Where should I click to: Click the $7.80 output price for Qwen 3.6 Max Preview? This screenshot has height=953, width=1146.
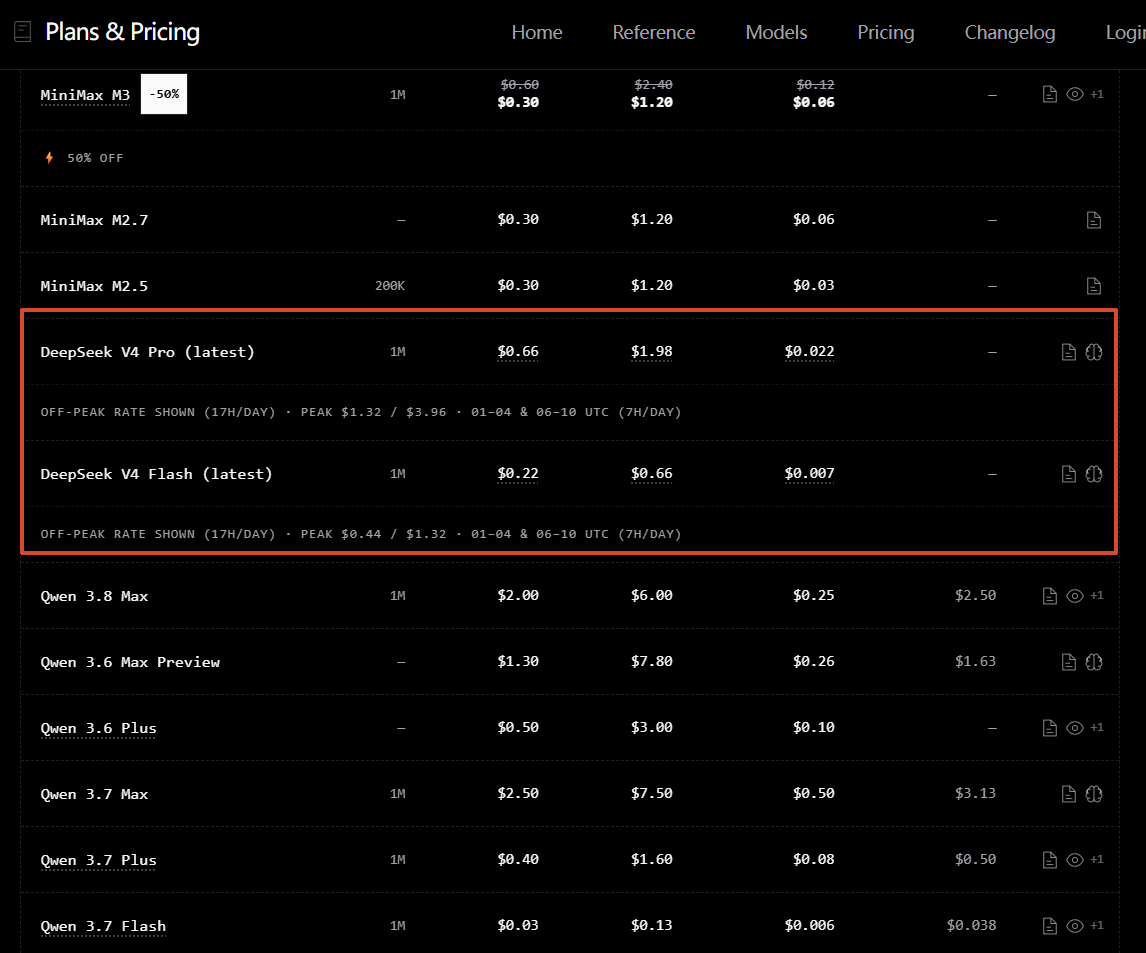652,661
